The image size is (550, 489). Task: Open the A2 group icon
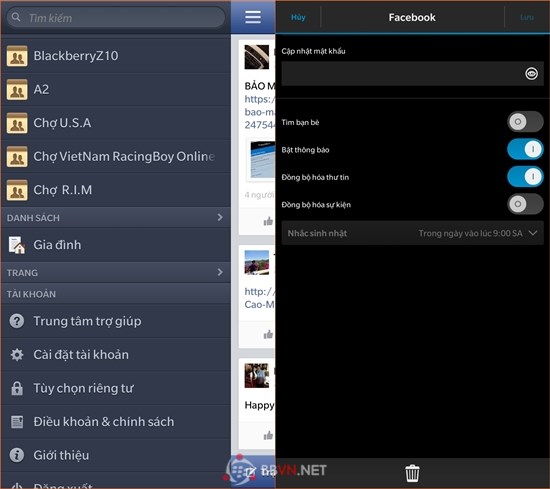click(x=17, y=89)
